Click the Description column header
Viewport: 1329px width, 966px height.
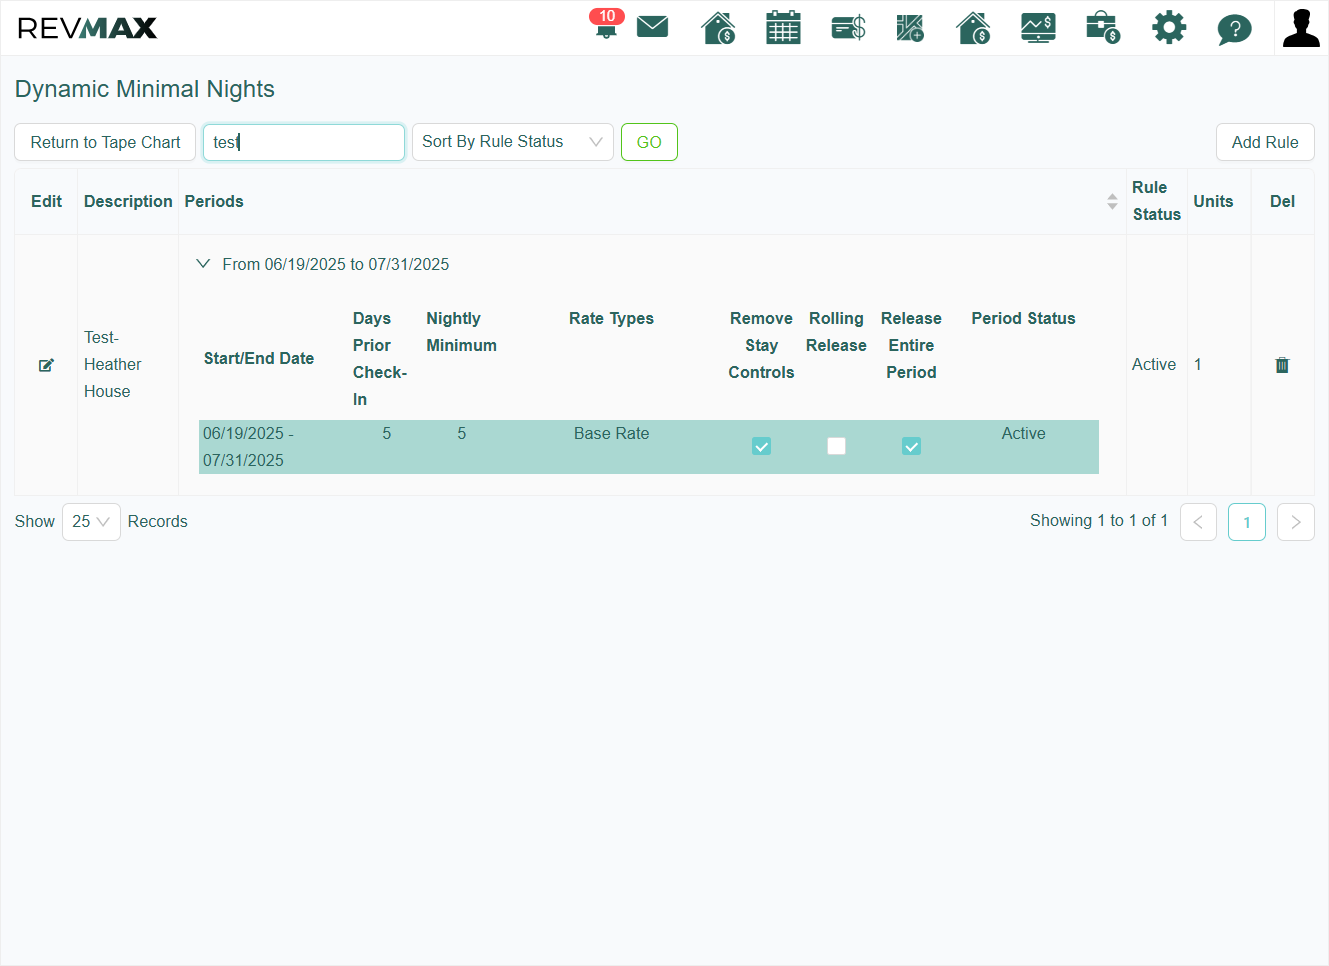128,201
